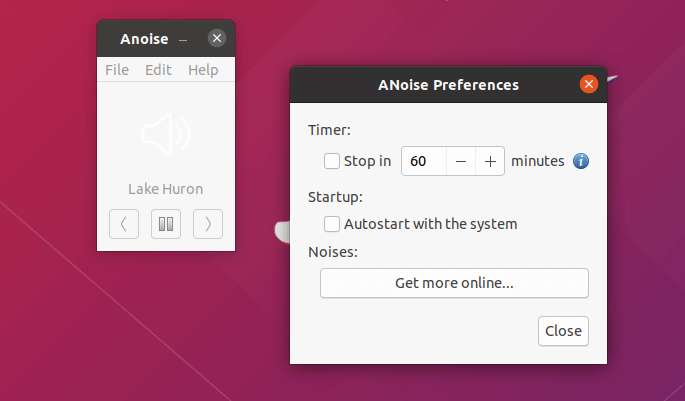
Task: Click the Close button in Preferences
Action: pyautogui.click(x=563, y=331)
